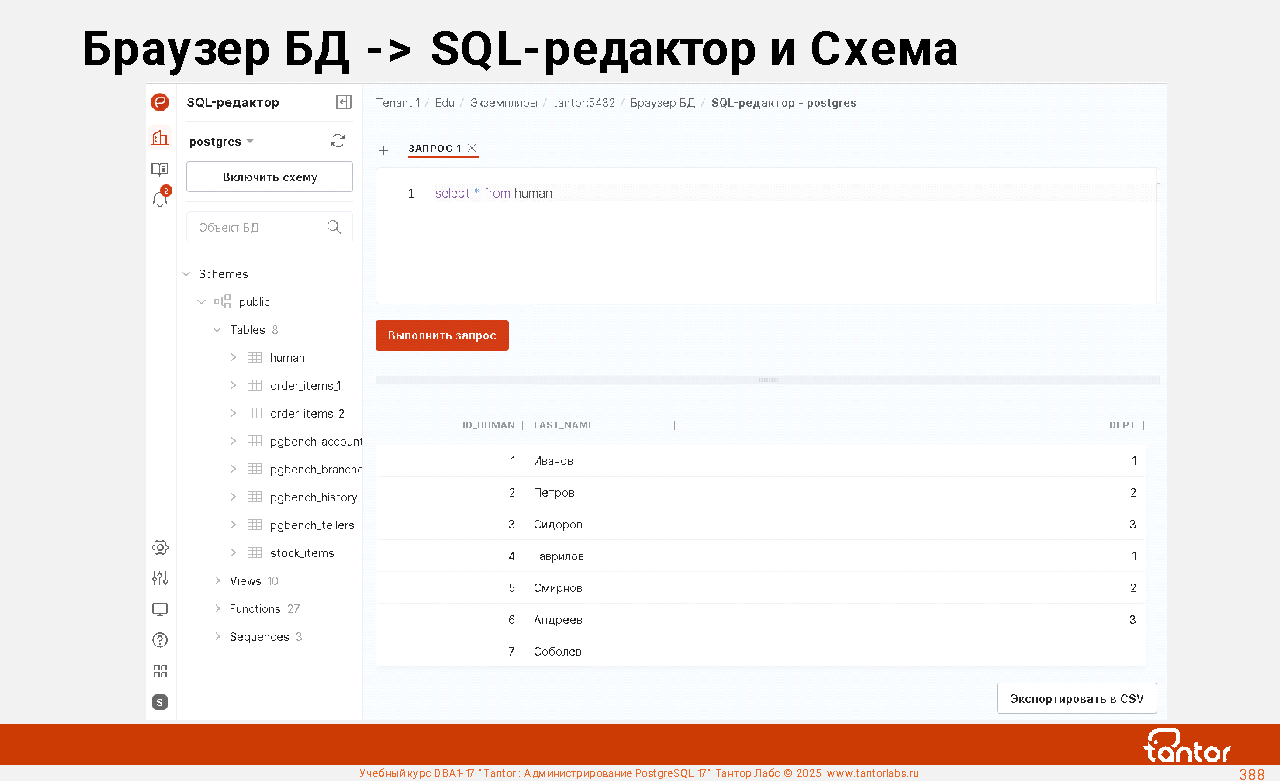Select the Запрос 1 tab

pos(434,149)
